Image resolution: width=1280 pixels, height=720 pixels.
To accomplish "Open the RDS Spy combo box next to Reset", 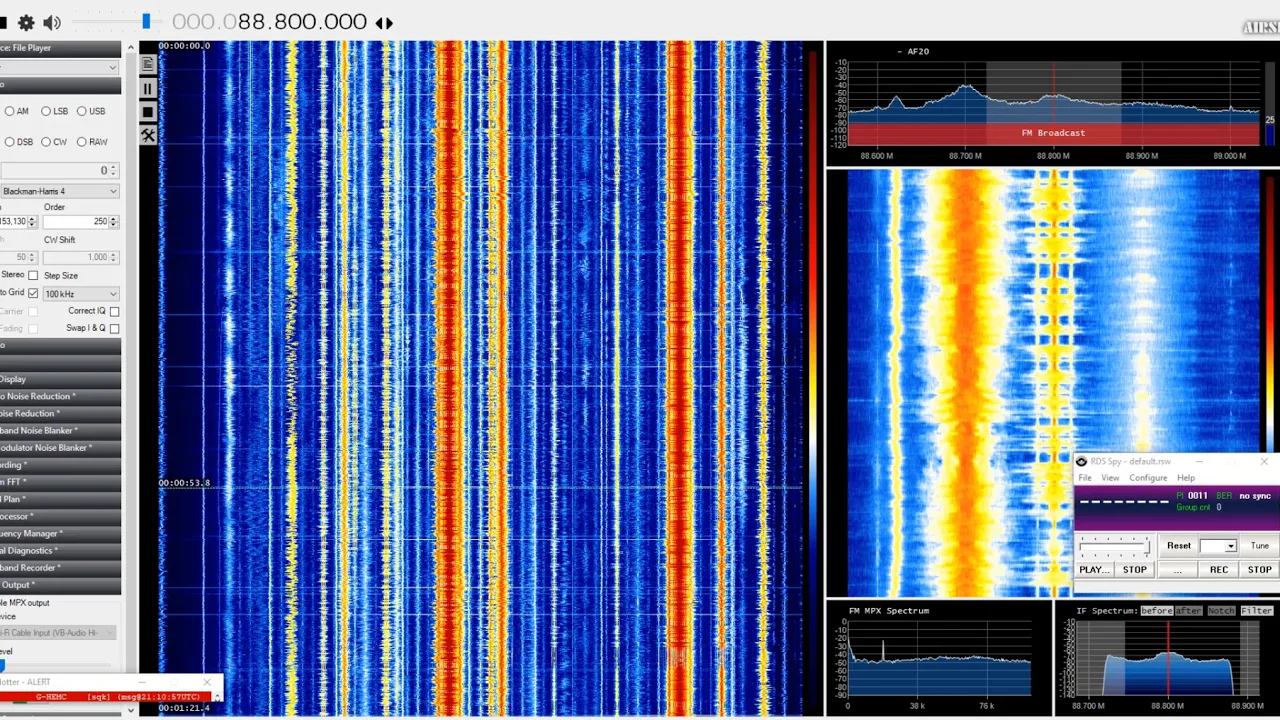I will (1218, 546).
